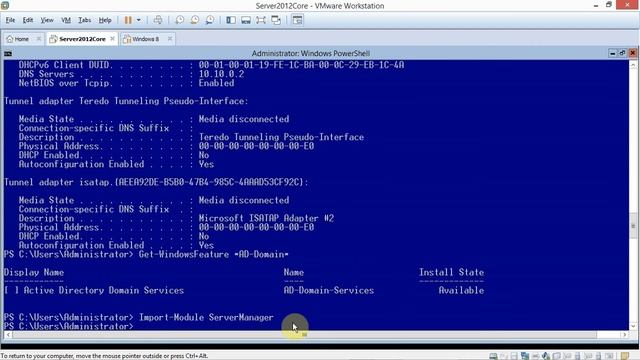The width and height of the screenshot is (640, 360).
Task: Switch to Unity mode
Action: [x=276, y=20]
